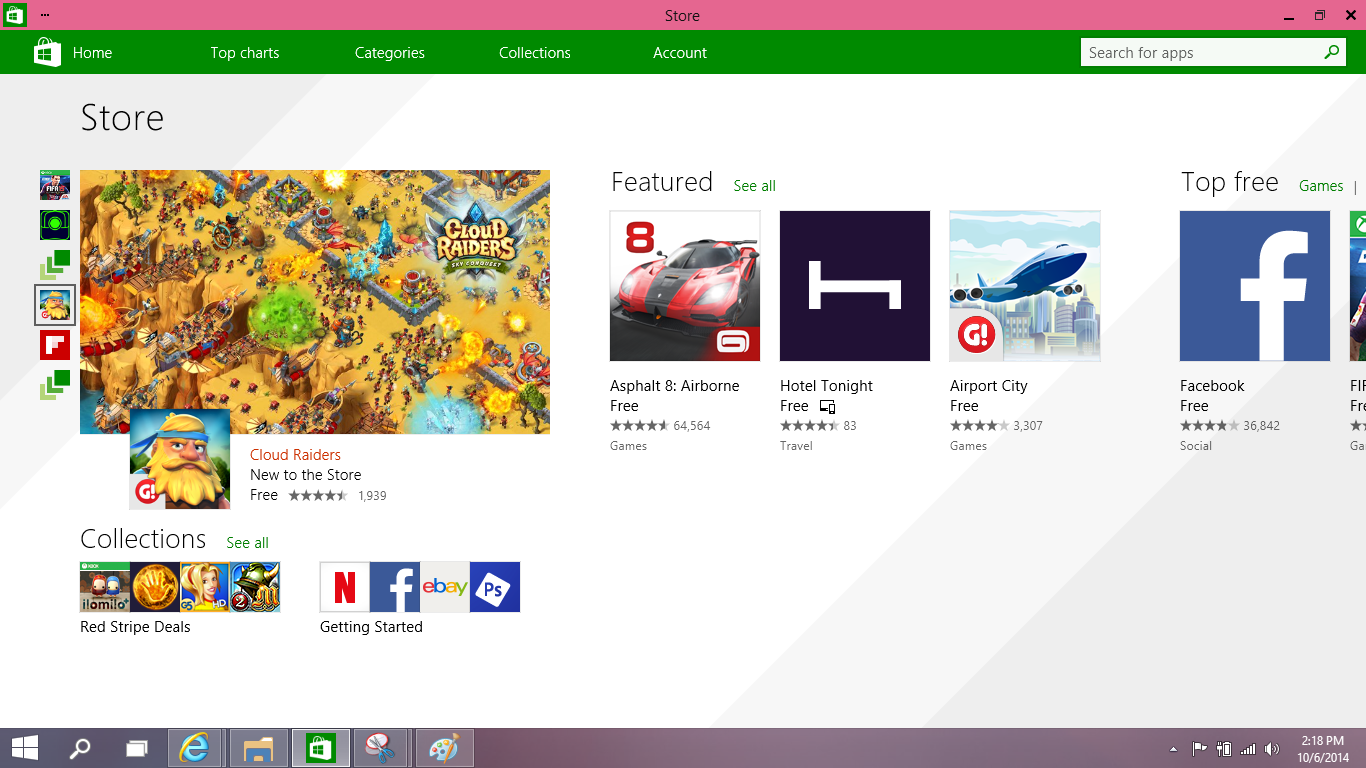The height and width of the screenshot is (768, 1366).
Task: Click the Netflix icon in Getting Started collection
Action: (x=344, y=587)
